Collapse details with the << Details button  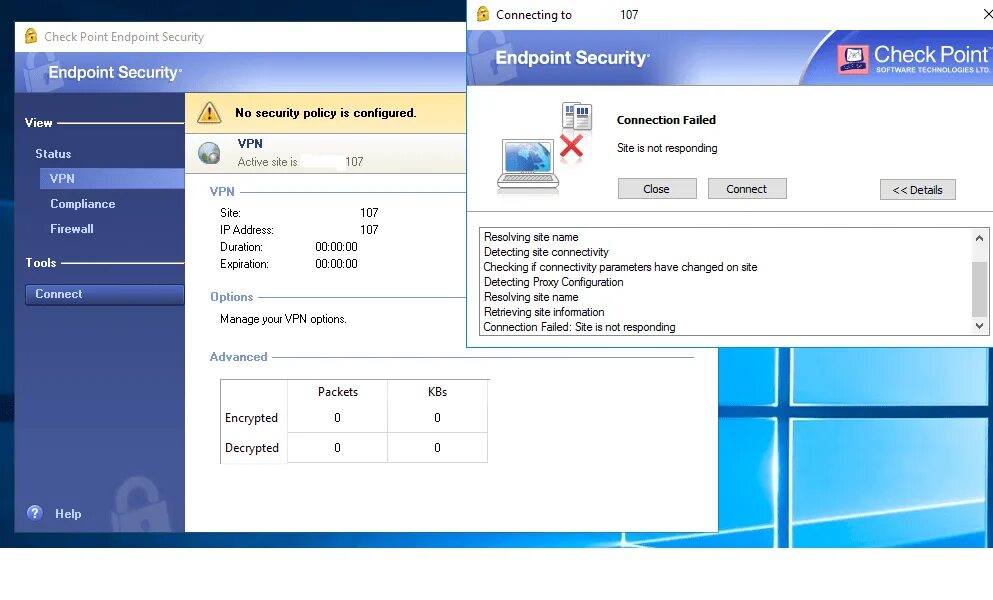(x=918, y=189)
